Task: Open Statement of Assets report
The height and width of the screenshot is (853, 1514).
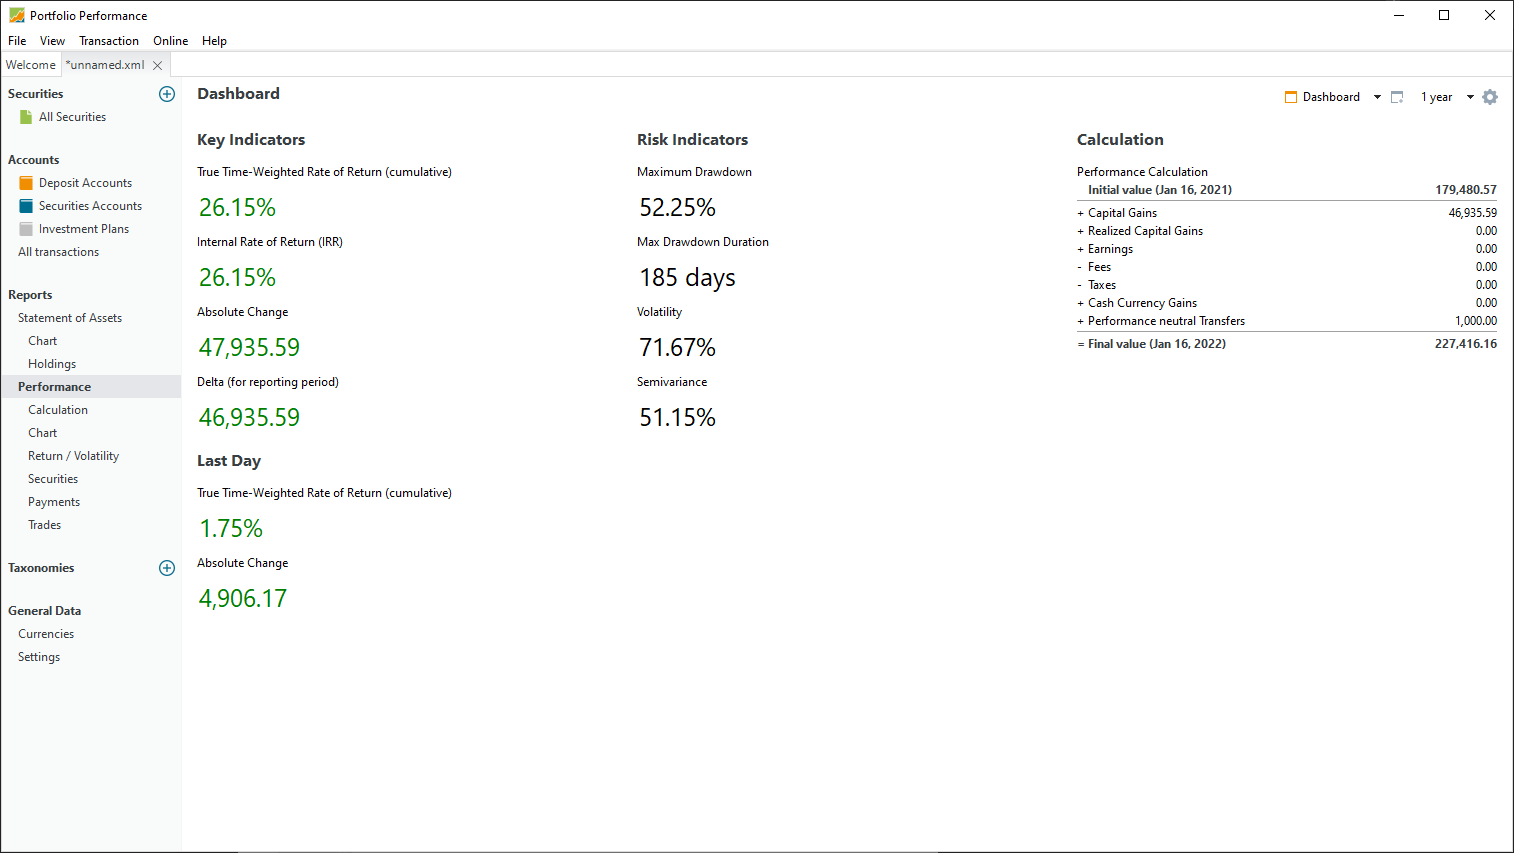Action: (x=70, y=318)
